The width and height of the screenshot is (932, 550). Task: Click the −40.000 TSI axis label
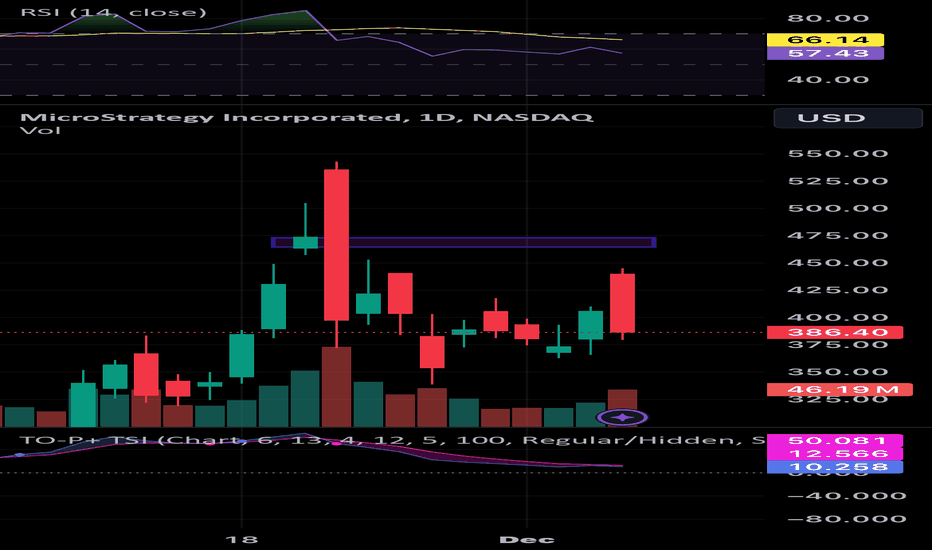click(x=846, y=496)
